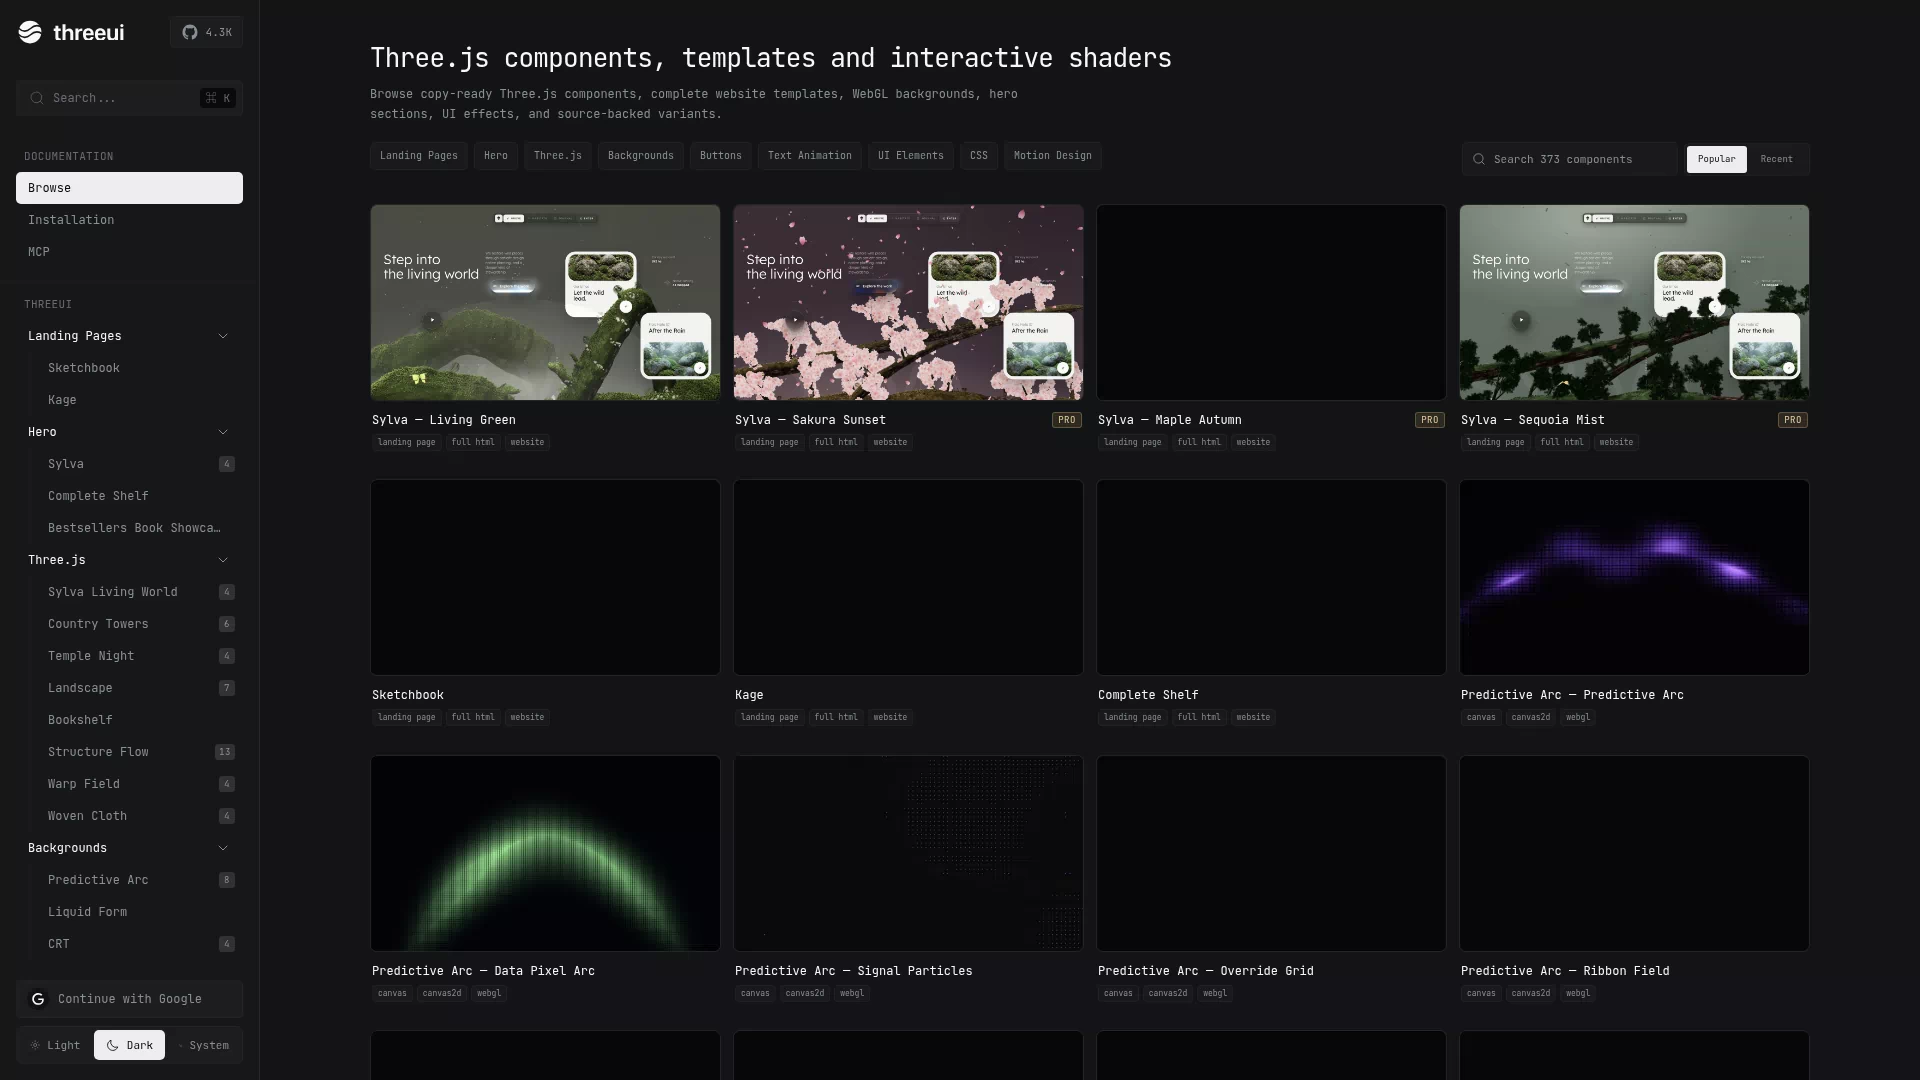Filter by Landing Pages category chip
1920x1080 pixels.
pos(419,156)
